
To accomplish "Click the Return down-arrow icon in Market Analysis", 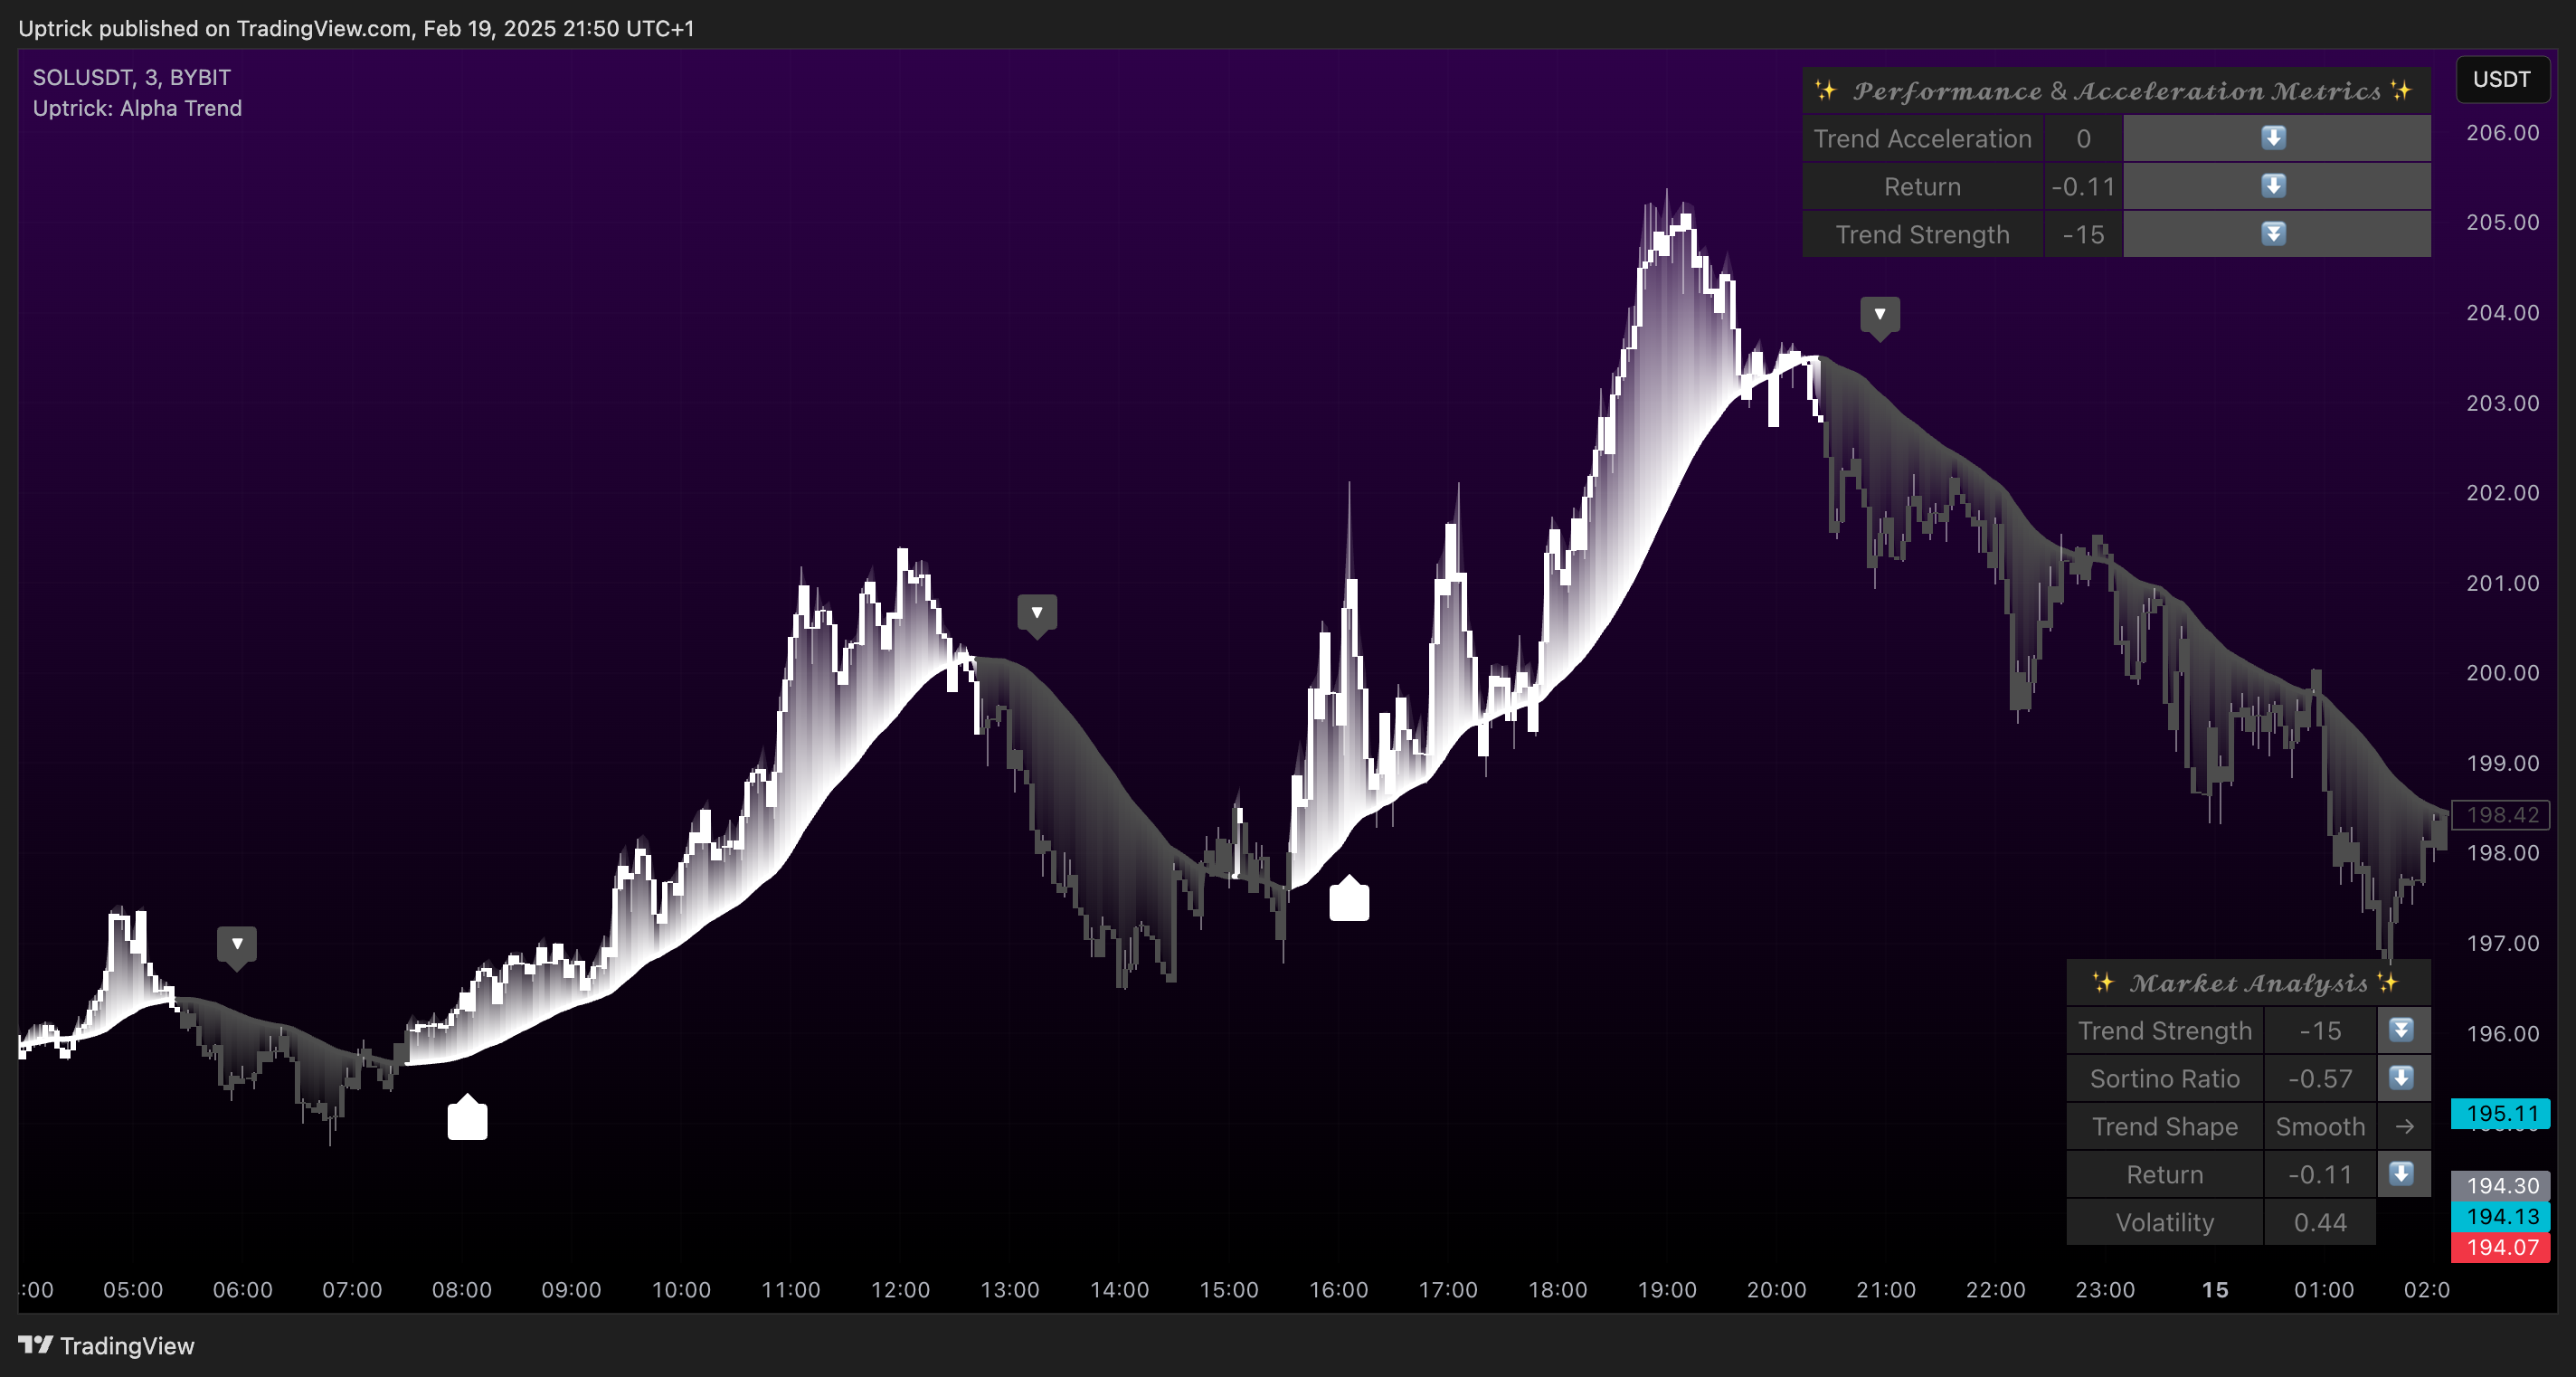I will (2401, 1174).
